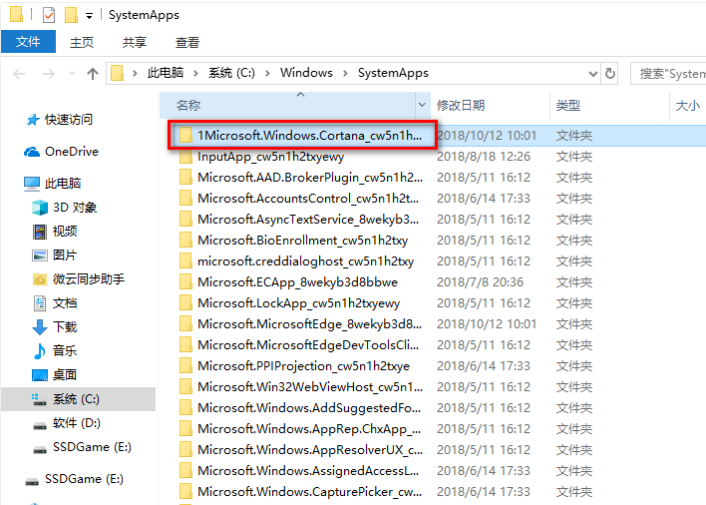Select Microsoft.MicrosoftEdgeDevToolsCli folder
This screenshot has width=706, height=505.
(x=299, y=345)
